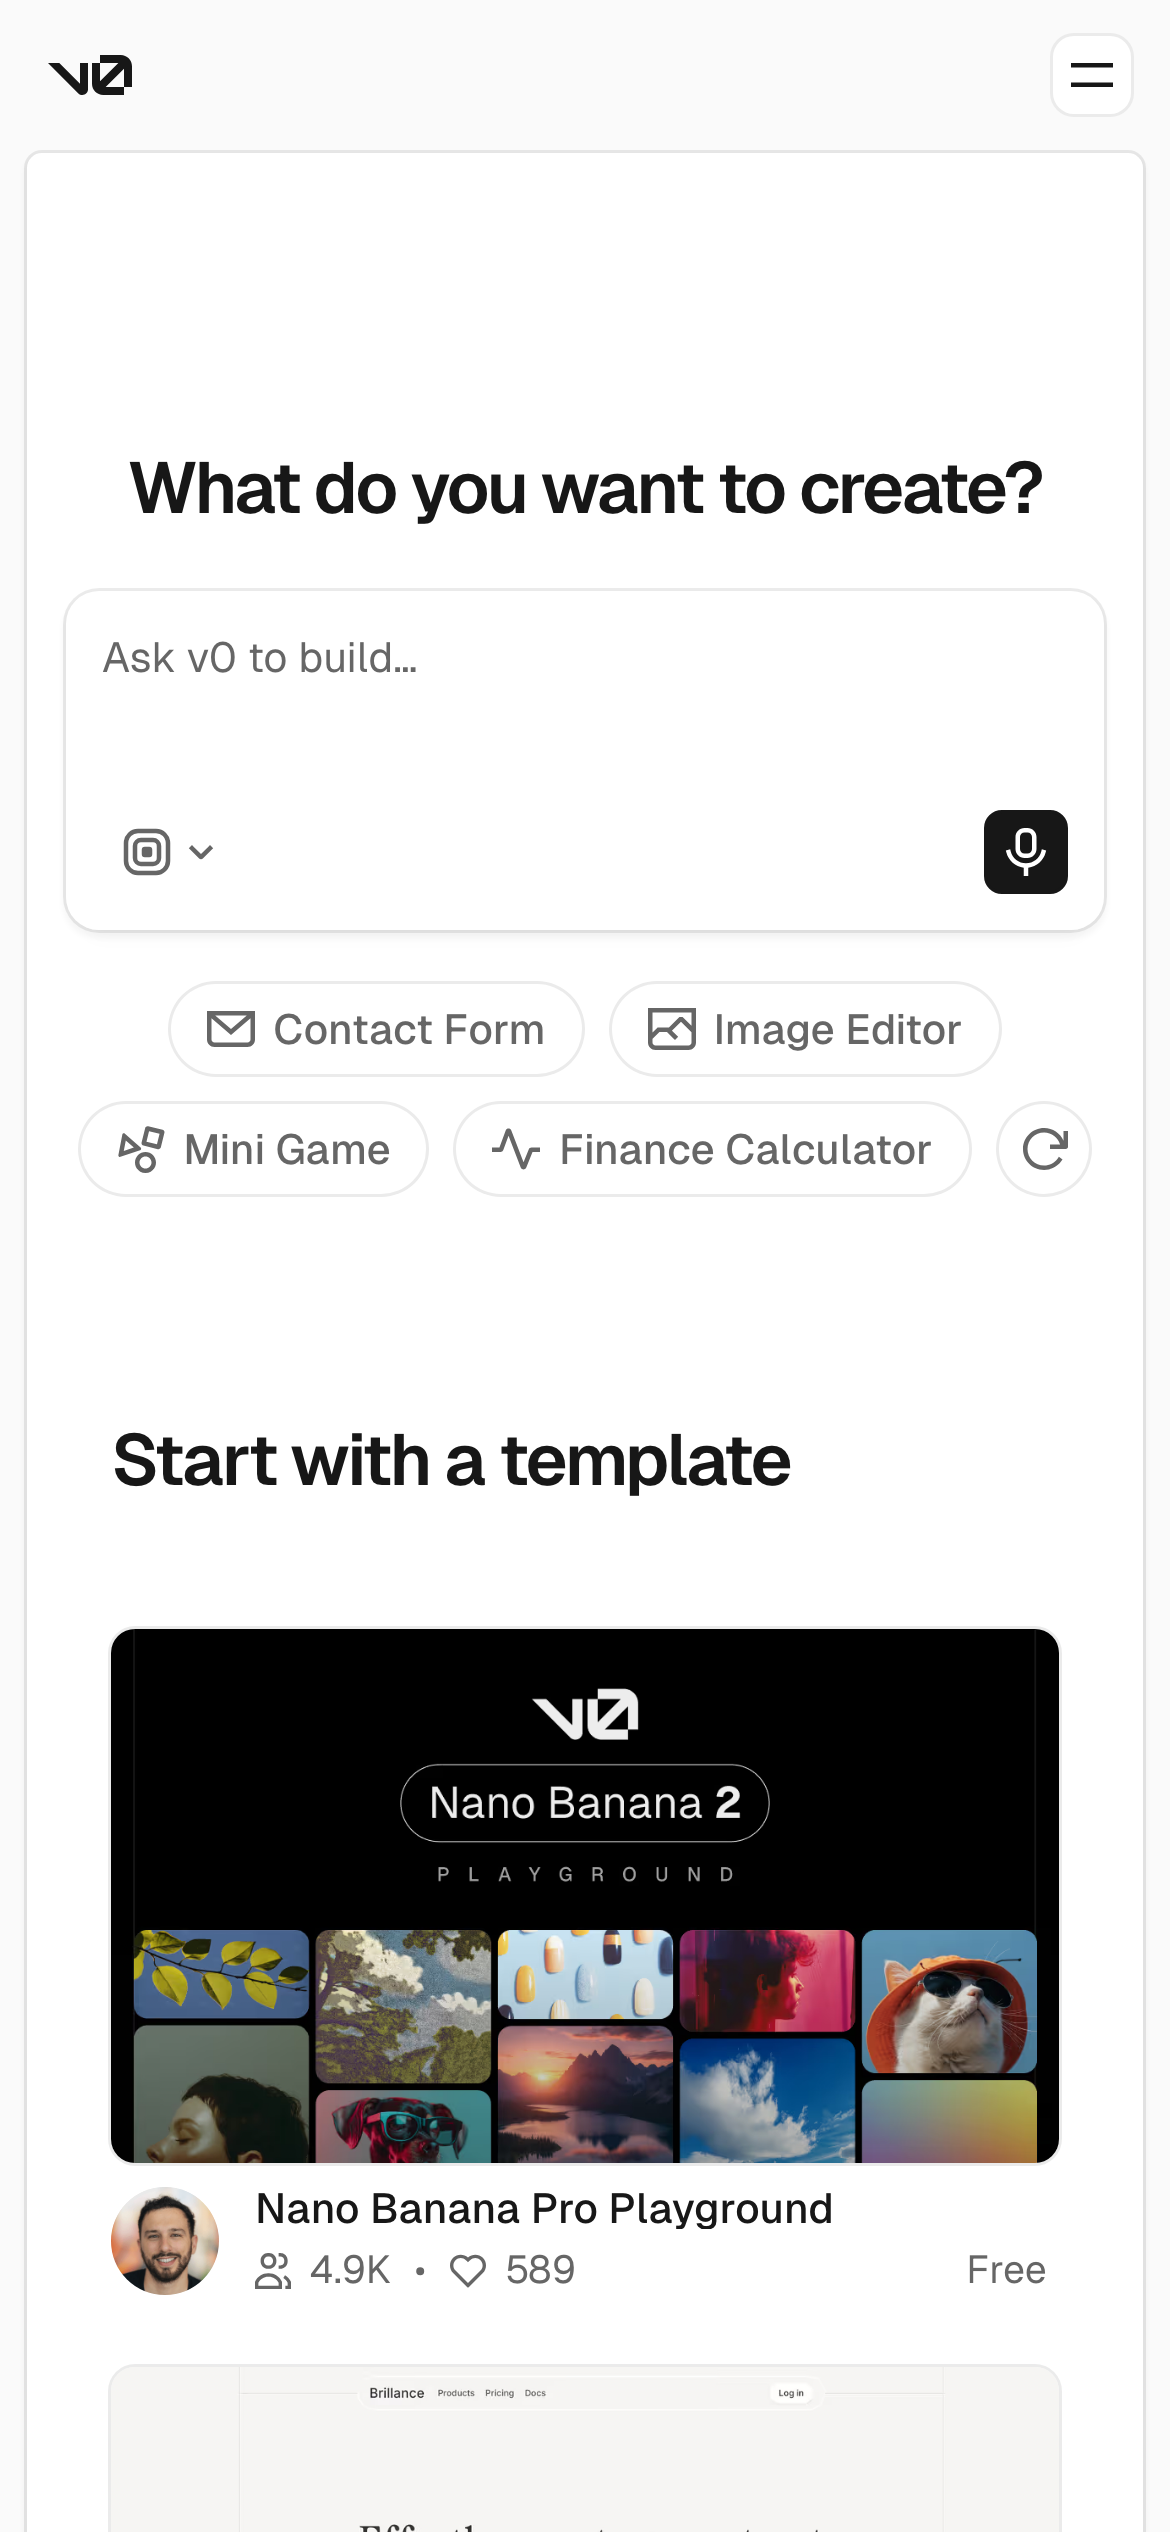The image size is (1170, 2532).
Task: Open the Brillance template preview
Action: (x=584, y=2450)
